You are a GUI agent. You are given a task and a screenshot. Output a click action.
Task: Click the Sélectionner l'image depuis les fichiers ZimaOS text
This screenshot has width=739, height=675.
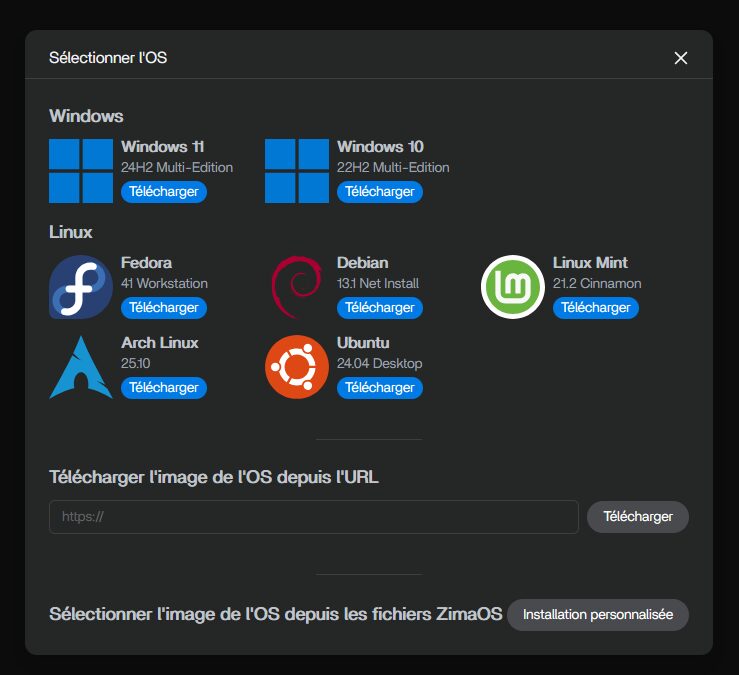coord(276,614)
